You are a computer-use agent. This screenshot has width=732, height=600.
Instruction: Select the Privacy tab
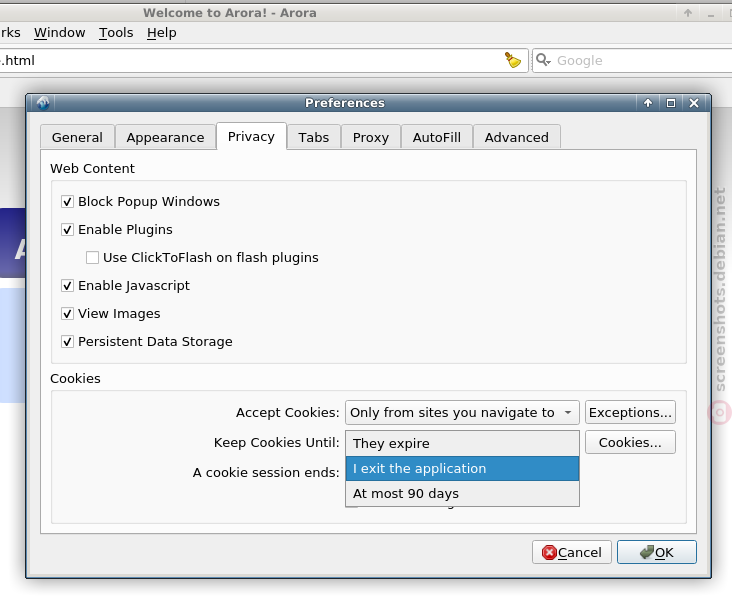point(251,136)
